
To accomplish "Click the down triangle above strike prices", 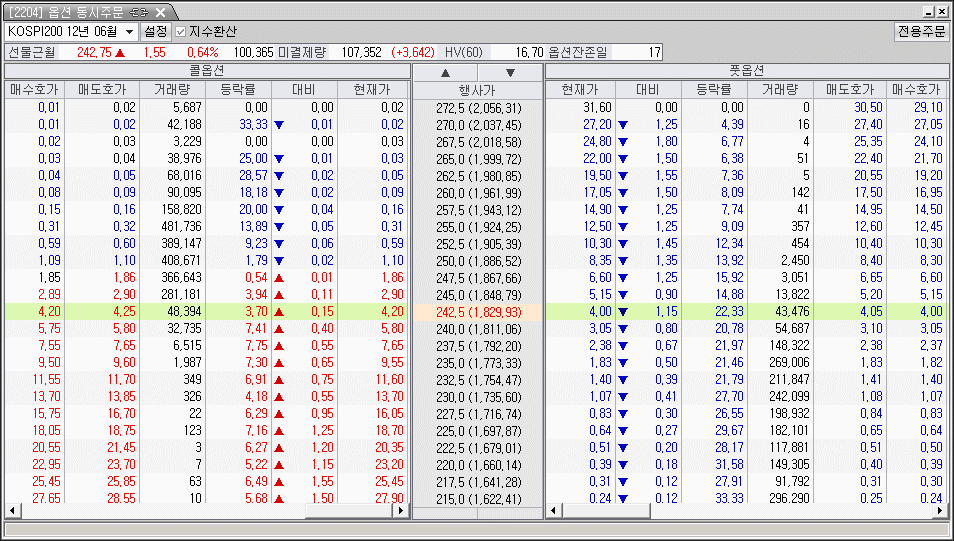I will point(510,73).
